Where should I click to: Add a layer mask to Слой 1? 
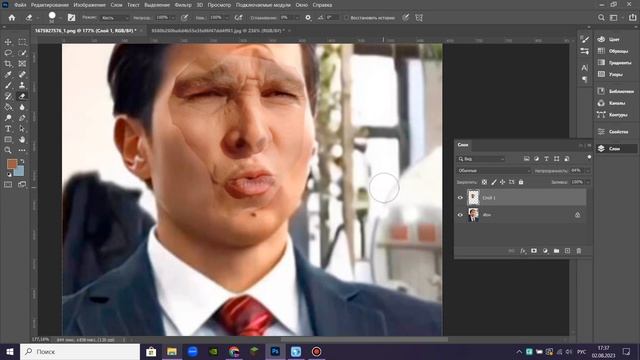534,251
